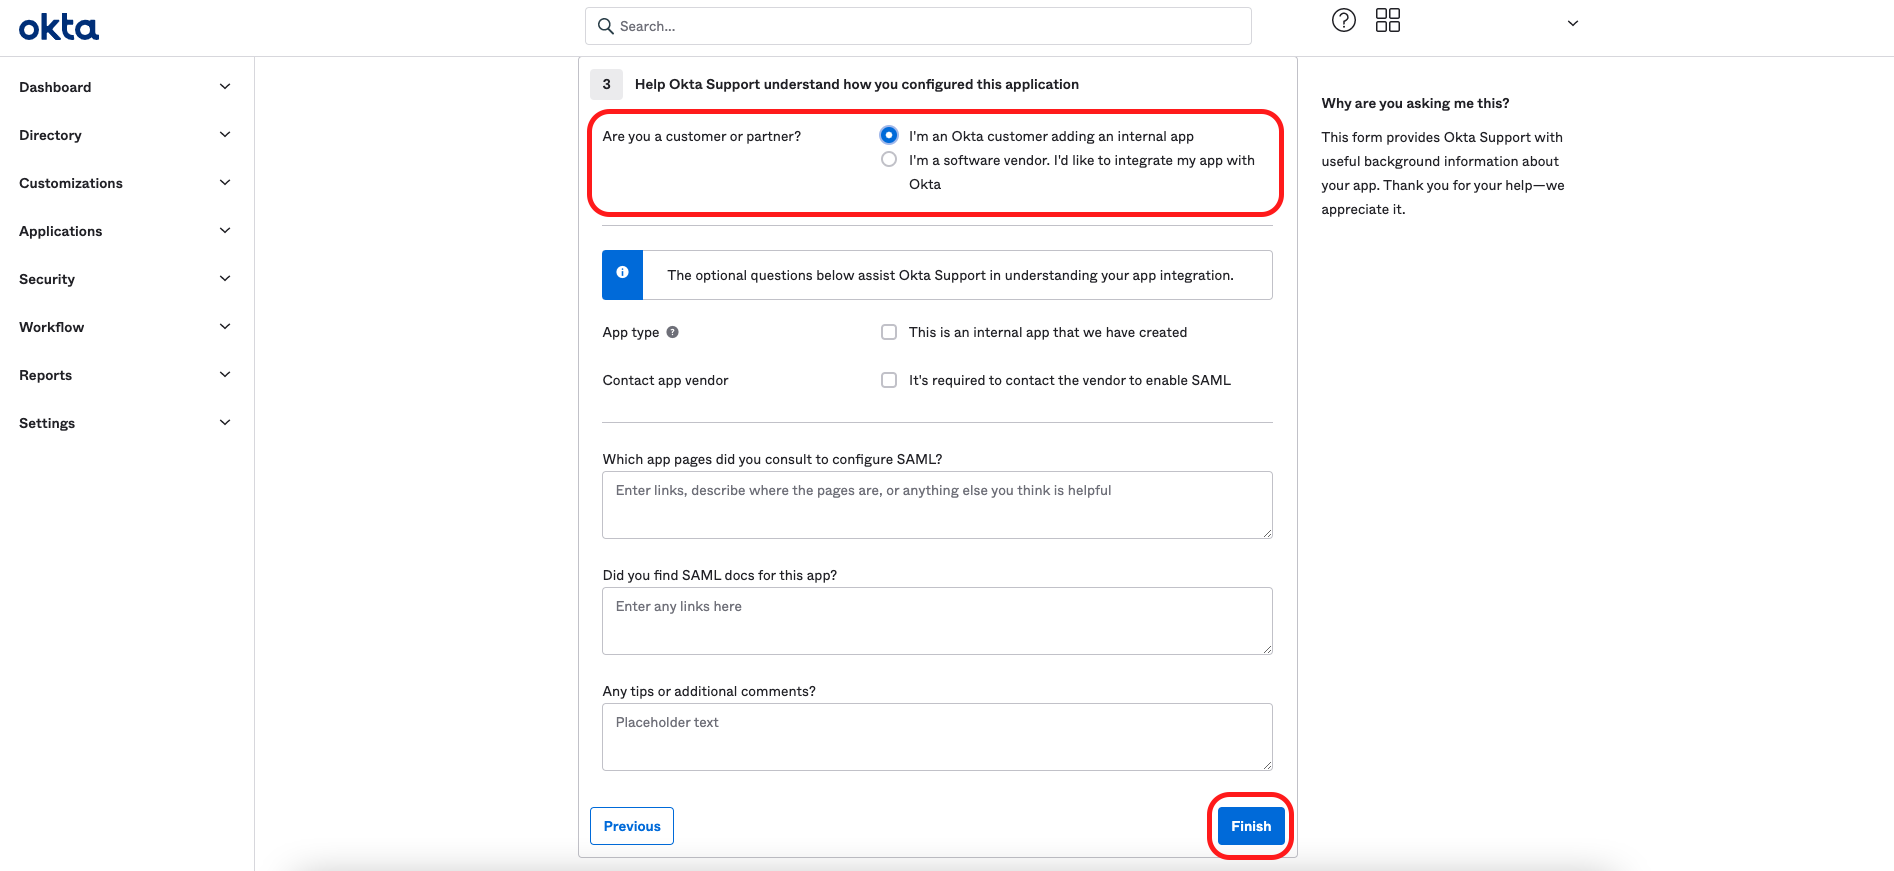Click the search magnifier icon
1894x871 pixels.
click(605, 26)
